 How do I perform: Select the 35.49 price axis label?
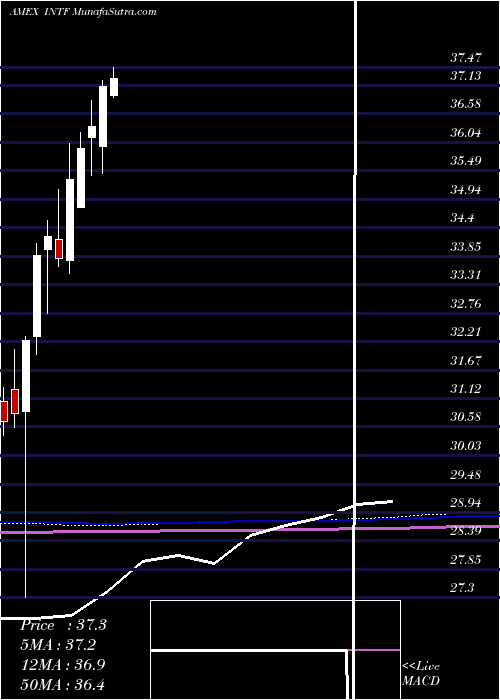[x=466, y=161]
